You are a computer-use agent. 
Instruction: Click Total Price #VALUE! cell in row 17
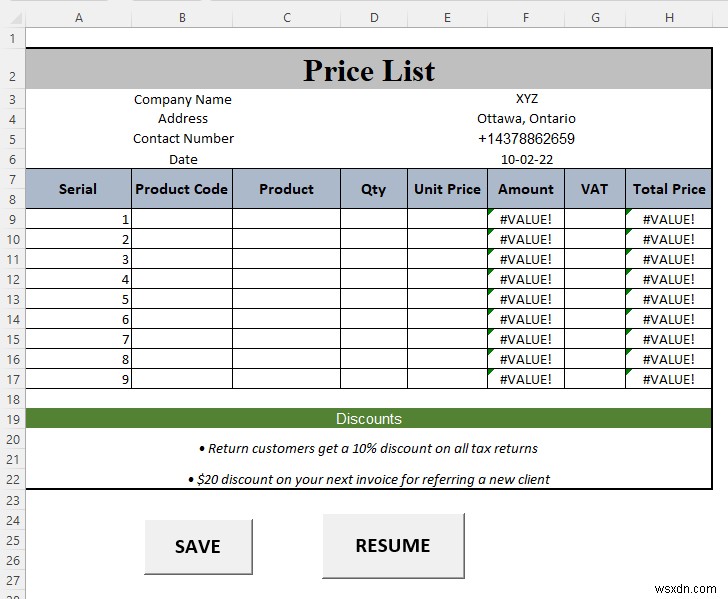pyautogui.click(x=669, y=379)
